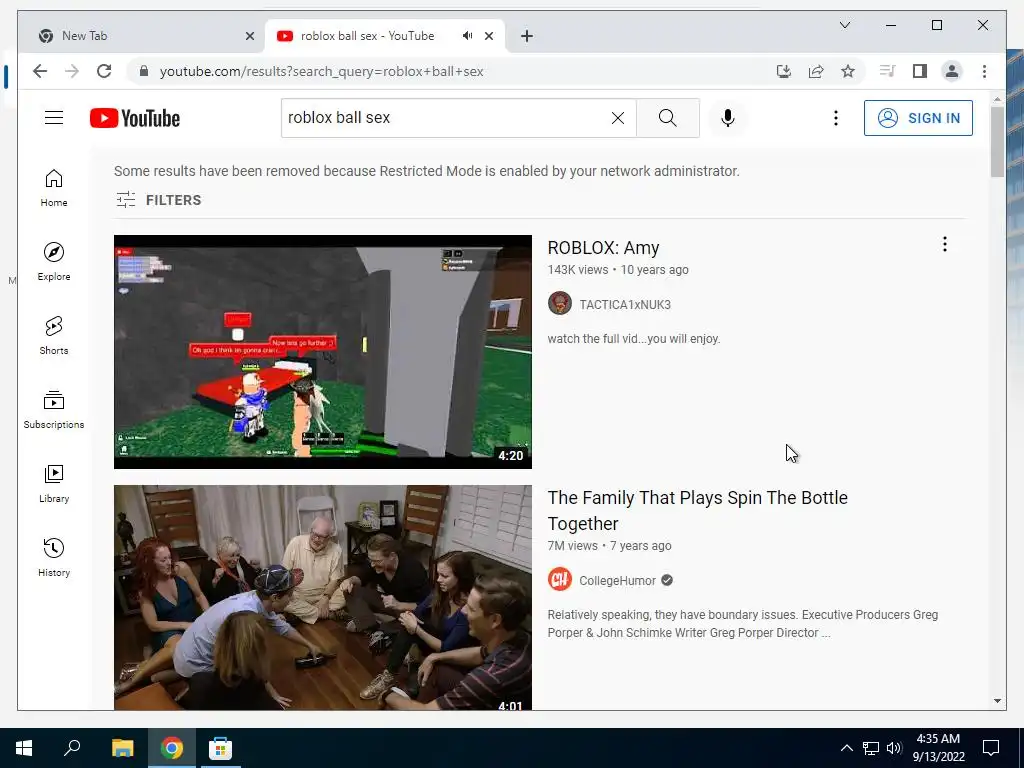Toggle the Chrome side panel

click(x=920, y=71)
